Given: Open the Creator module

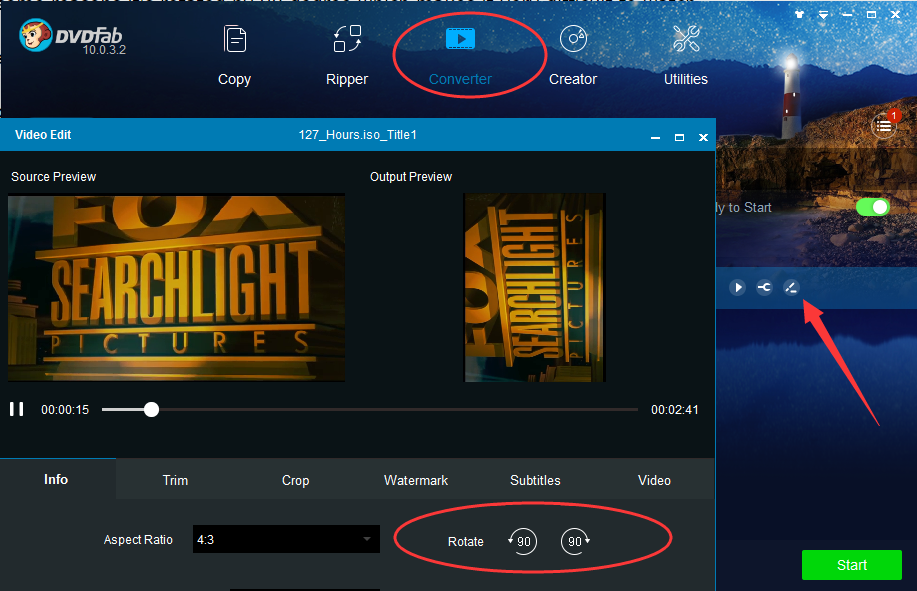Looking at the screenshot, I should pos(573,56).
